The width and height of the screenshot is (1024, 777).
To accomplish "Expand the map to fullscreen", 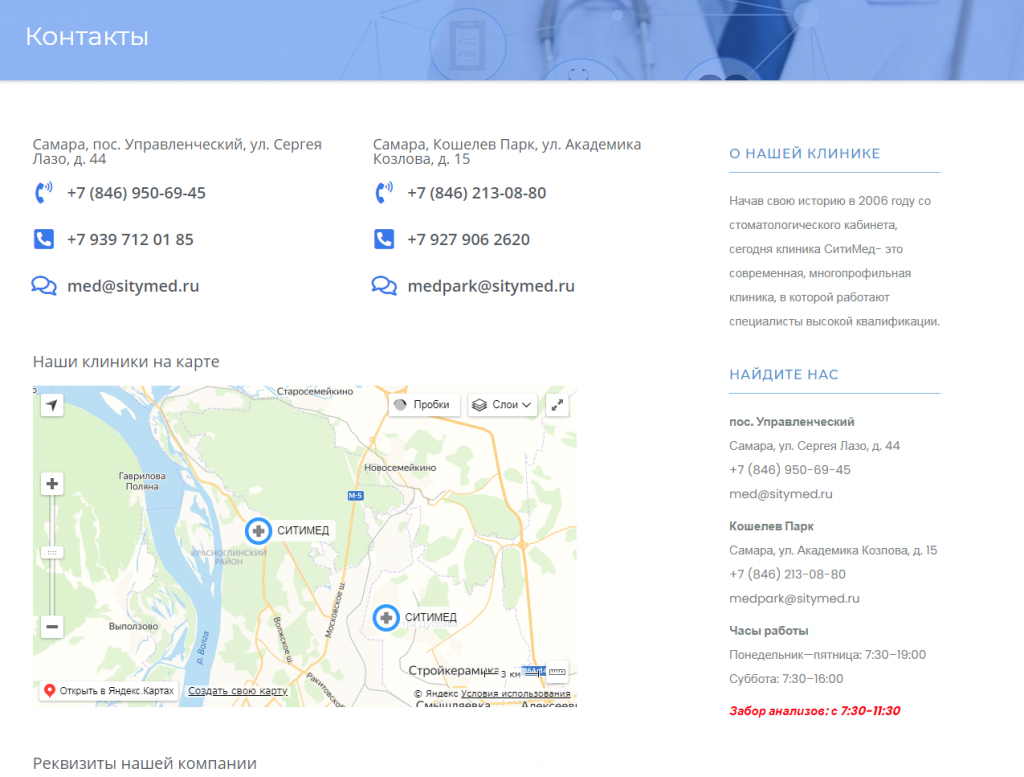I will (557, 405).
